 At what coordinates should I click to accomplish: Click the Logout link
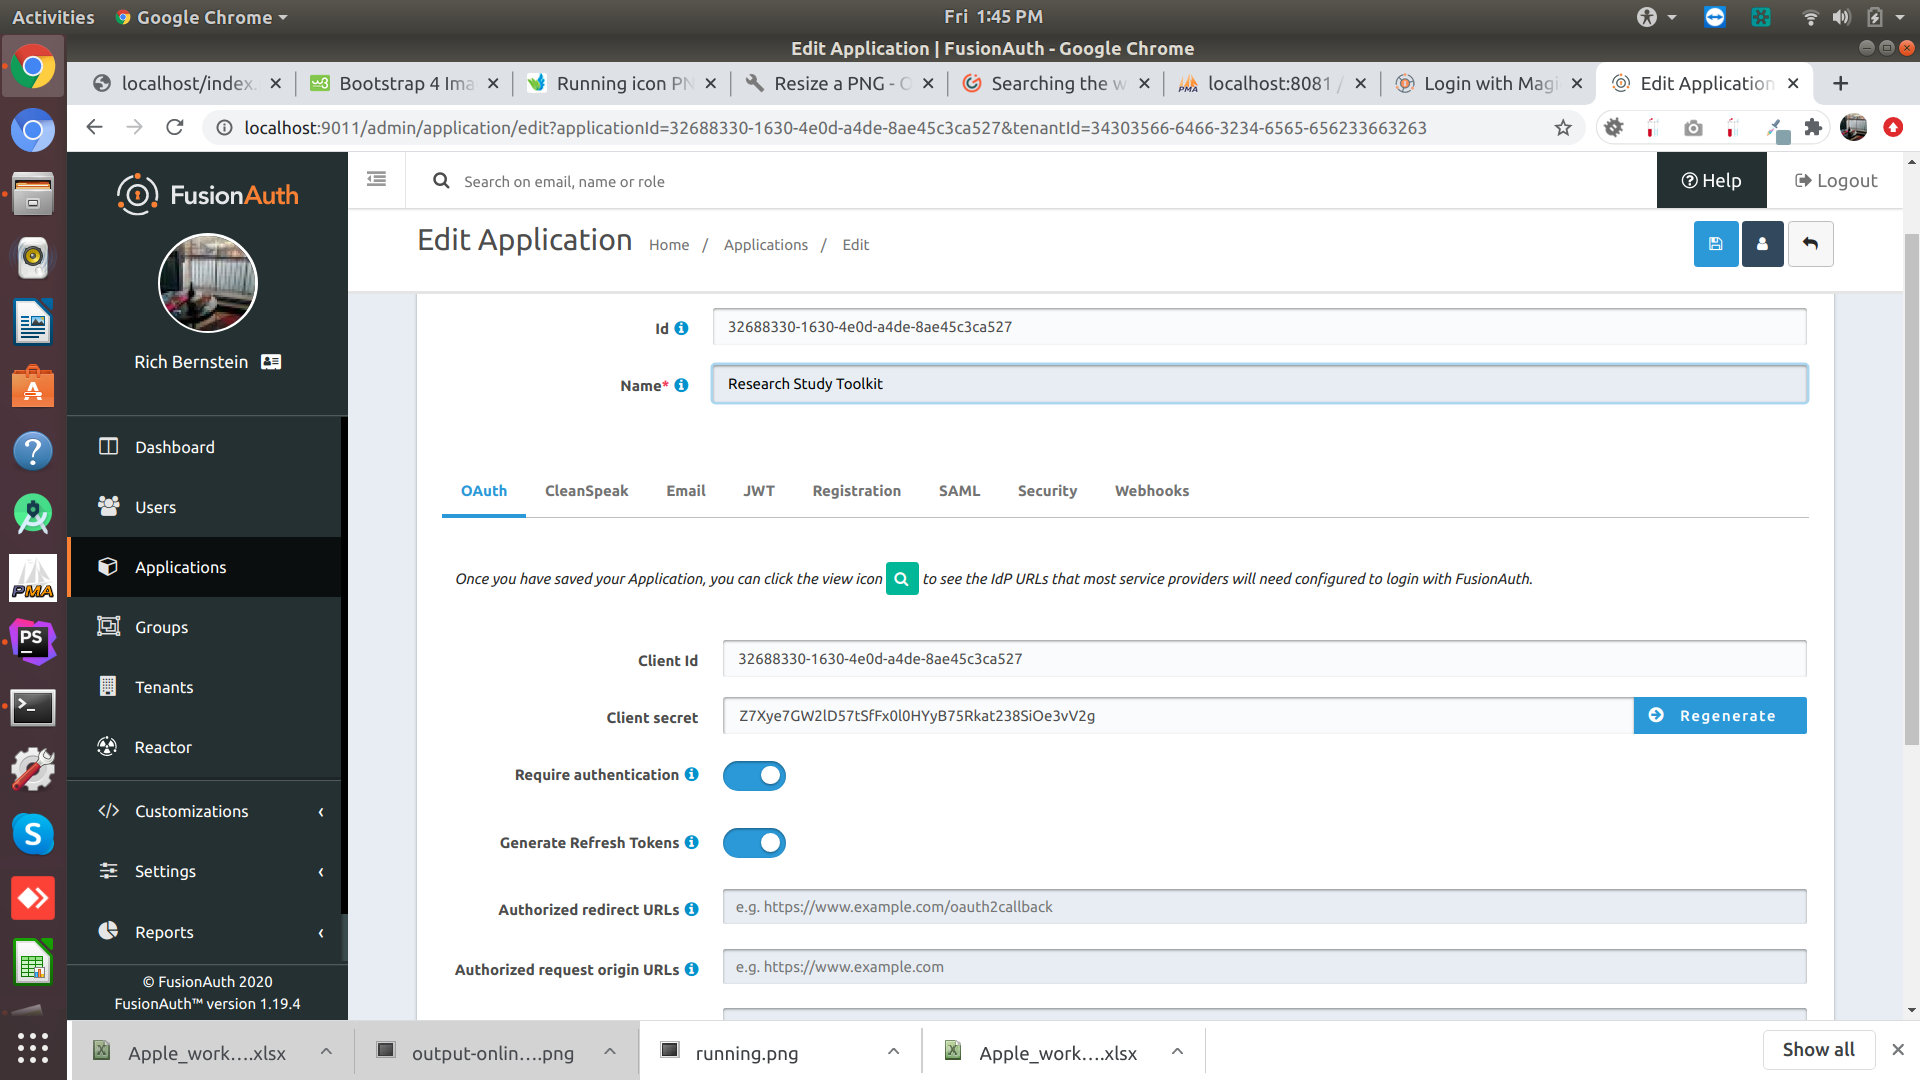pyautogui.click(x=1836, y=181)
